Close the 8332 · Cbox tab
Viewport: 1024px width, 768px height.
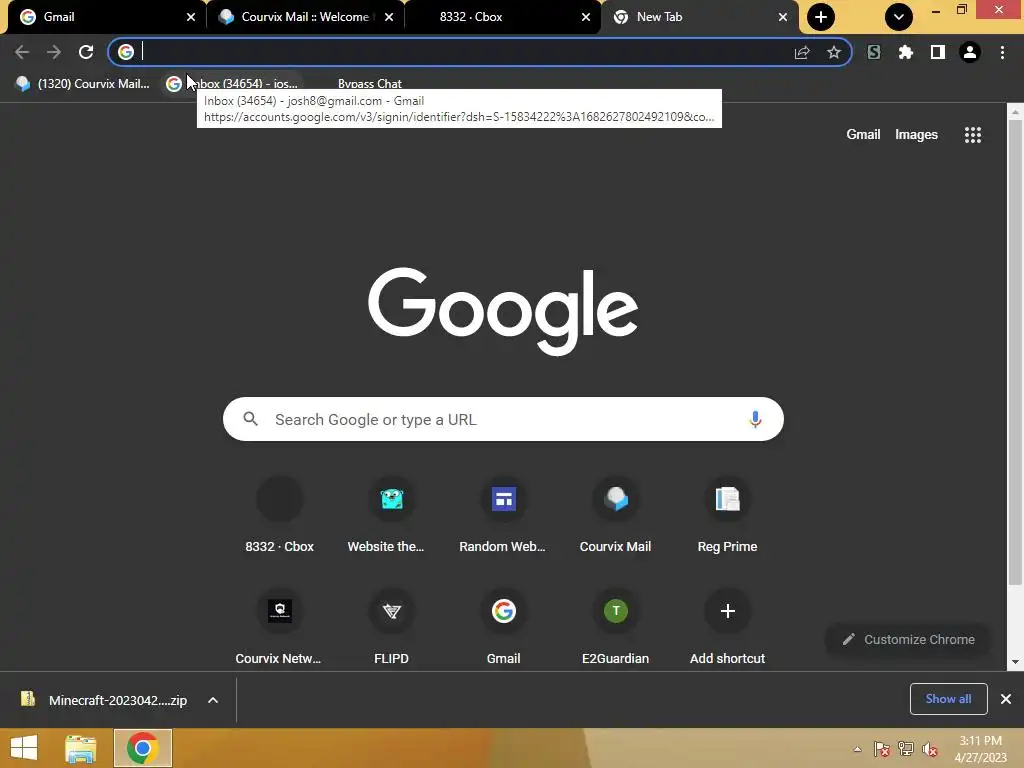point(586,17)
